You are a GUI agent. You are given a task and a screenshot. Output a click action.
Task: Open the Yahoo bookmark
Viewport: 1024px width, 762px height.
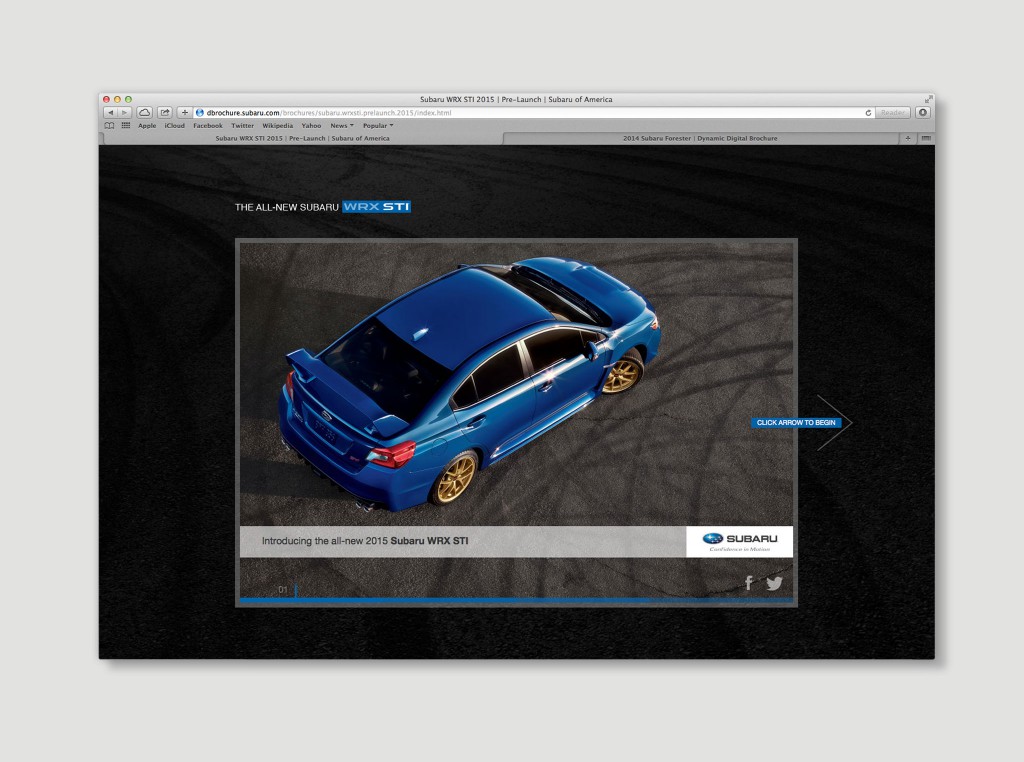pyautogui.click(x=311, y=125)
